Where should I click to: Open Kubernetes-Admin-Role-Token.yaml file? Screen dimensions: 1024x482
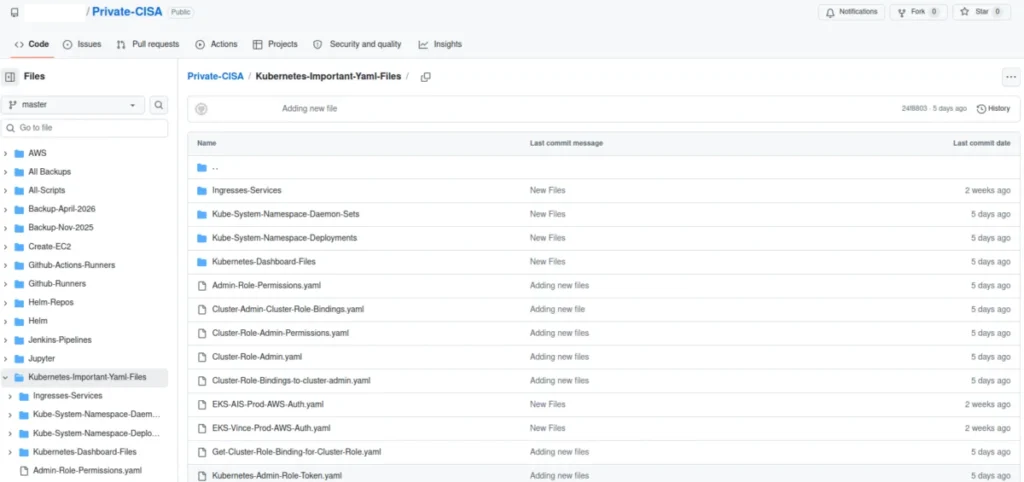tap(277, 475)
